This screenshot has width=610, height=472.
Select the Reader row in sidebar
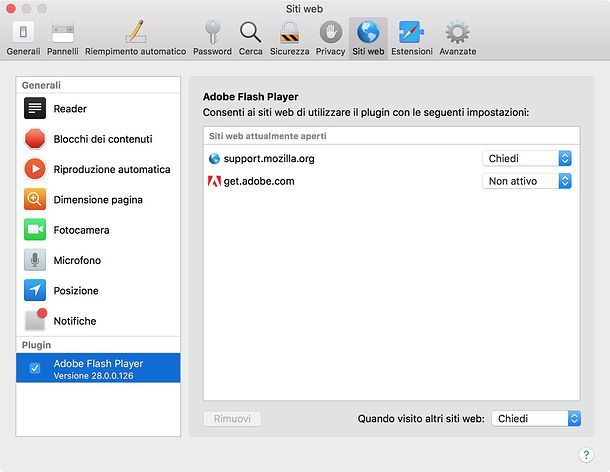[x=98, y=109]
